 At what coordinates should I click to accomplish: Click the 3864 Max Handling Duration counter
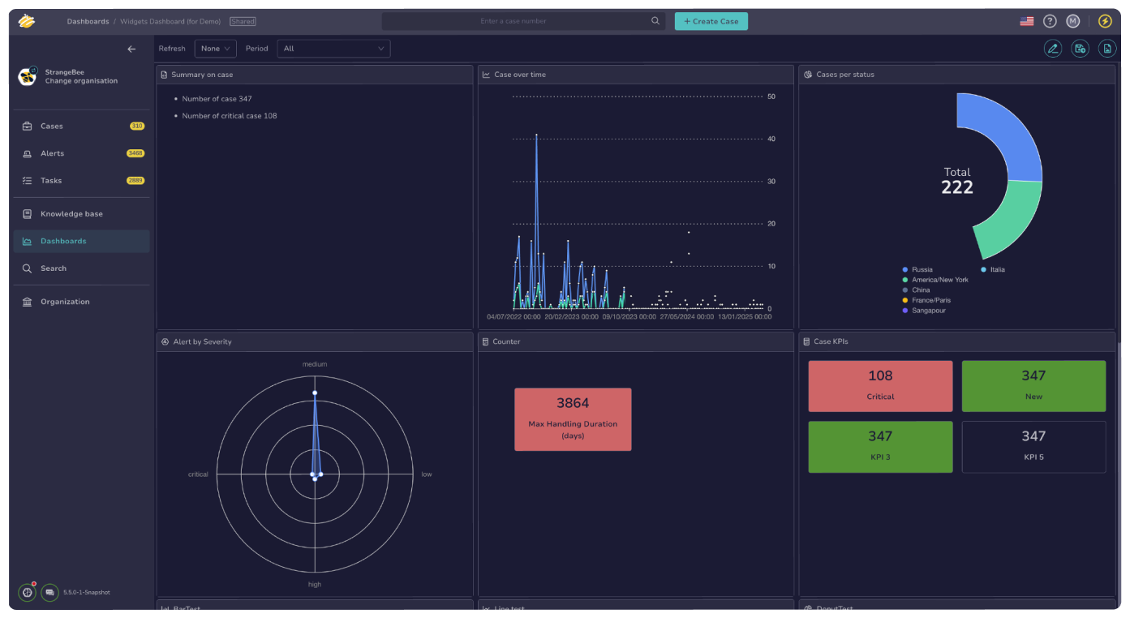coord(573,419)
